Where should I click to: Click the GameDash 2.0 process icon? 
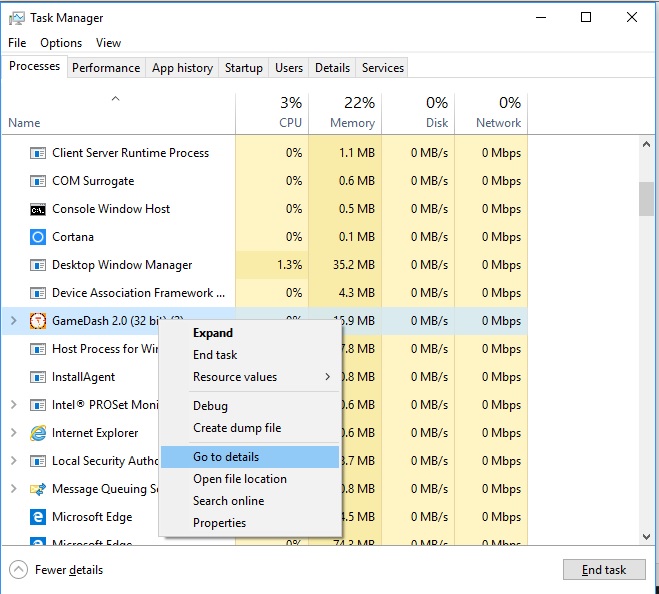click(38, 321)
